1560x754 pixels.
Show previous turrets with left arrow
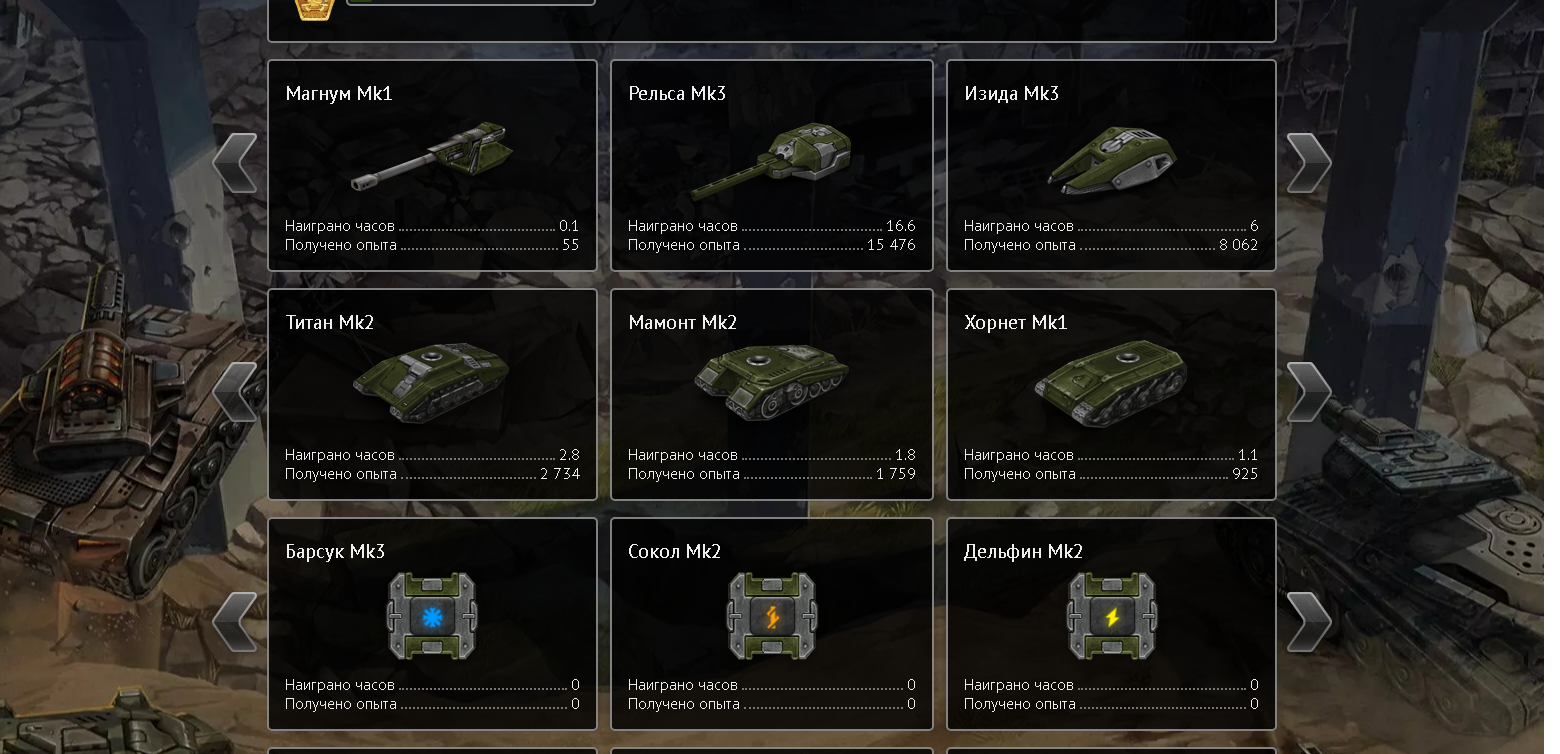(x=235, y=163)
